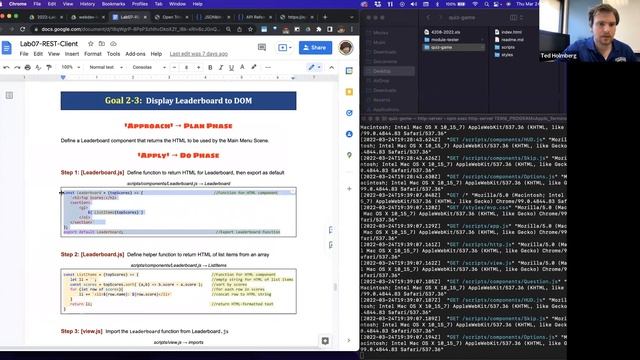Viewport: 640px width, 360px height.
Task: Open the Editing mode pencil dropdown
Action: coord(314,67)
